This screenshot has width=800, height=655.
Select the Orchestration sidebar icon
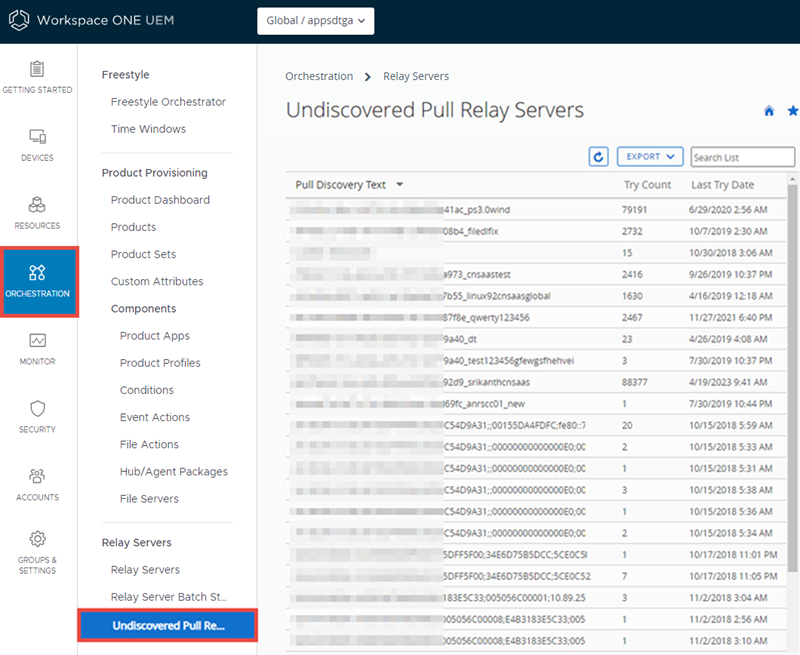pyautogui.click(x=39, y=282)
